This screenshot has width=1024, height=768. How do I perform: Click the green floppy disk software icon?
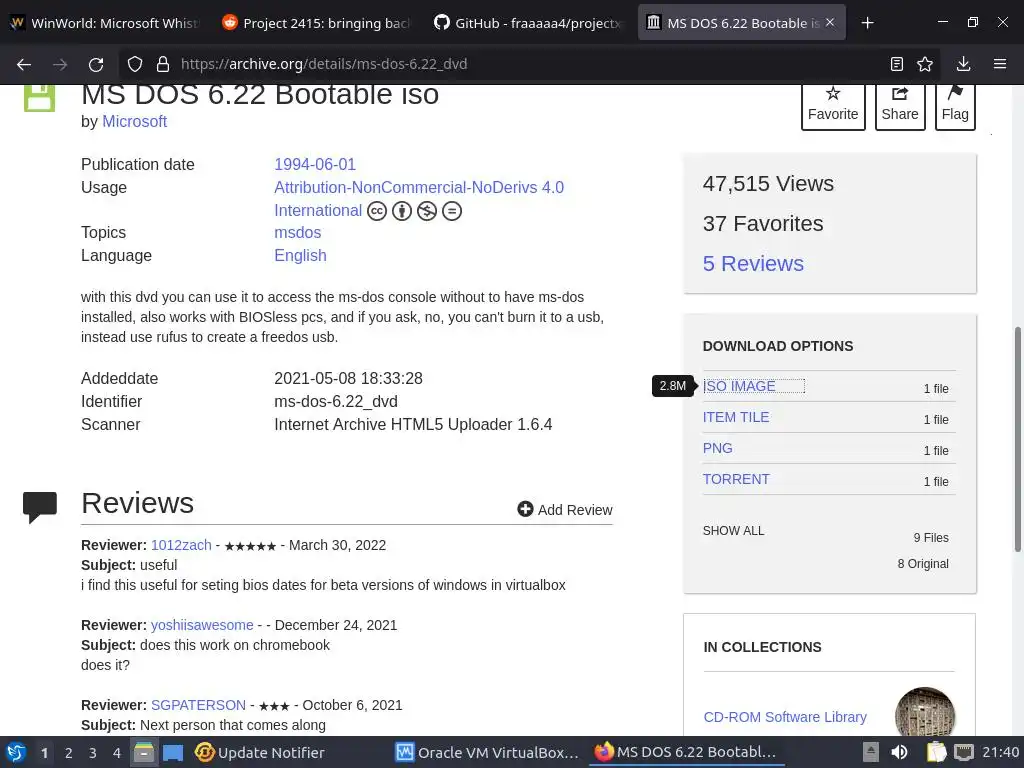point(40,98)
